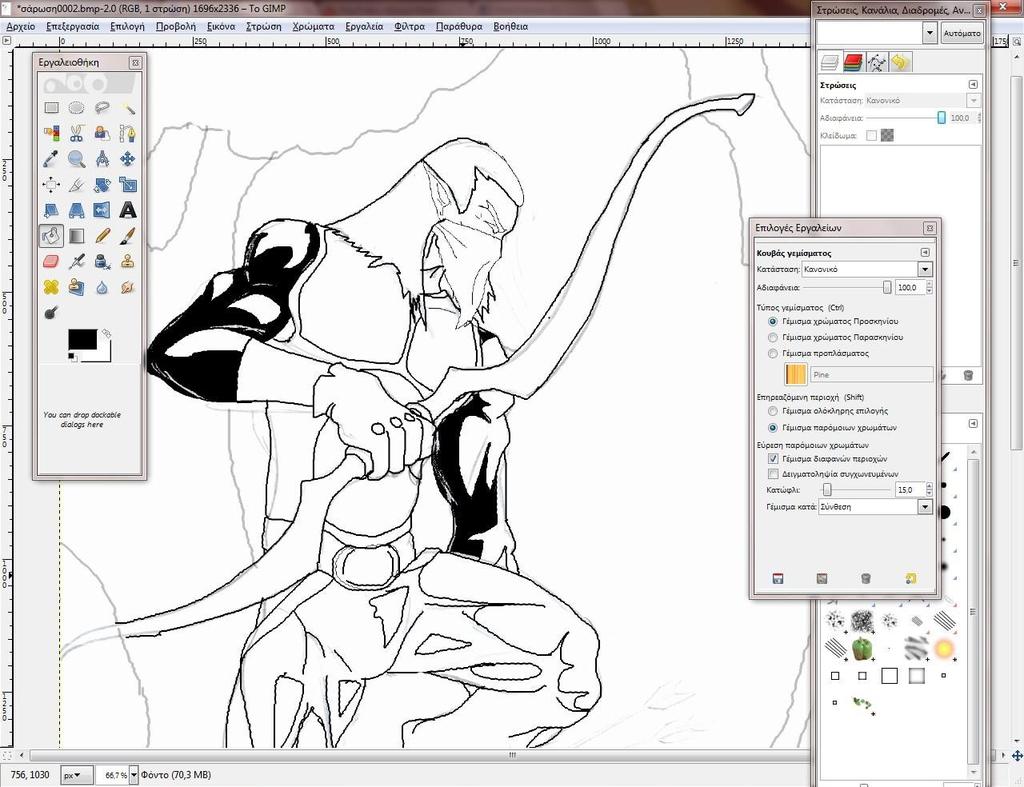The image size is (1024, 787).
Task: Open the zoom percentage dropdown
Action: [x=134, y=775]
